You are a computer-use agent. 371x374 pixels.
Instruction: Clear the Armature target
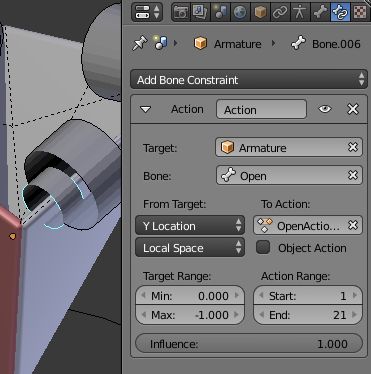(x=353, y=147)
